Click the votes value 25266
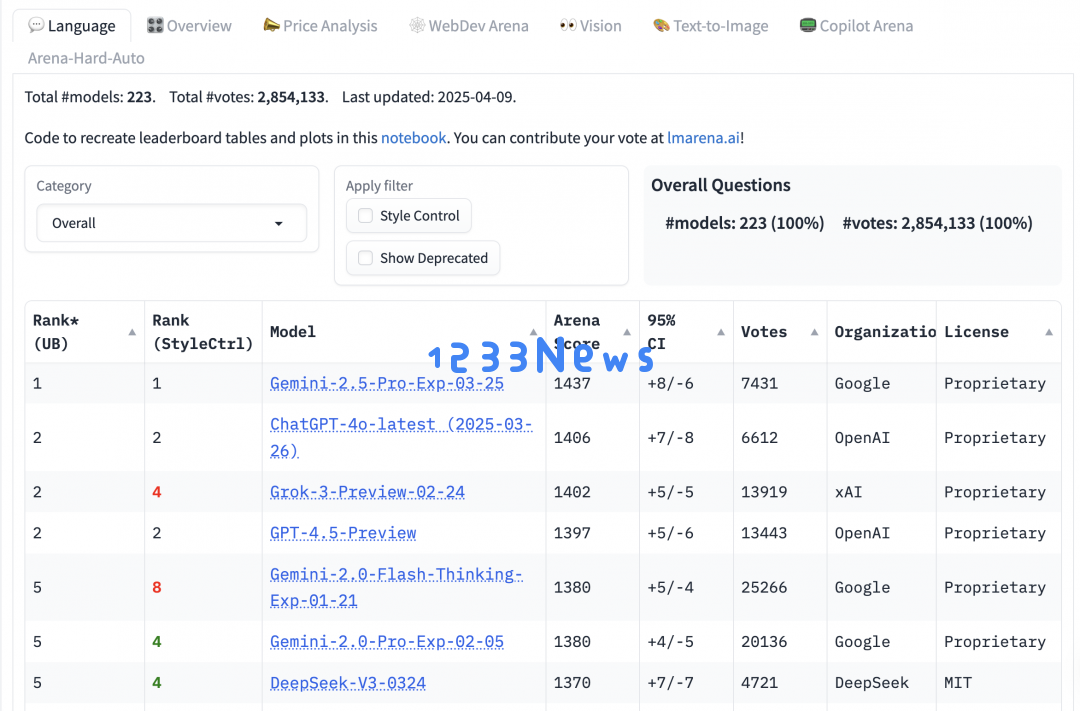1080x711 pixels. (x=764, y=587)
